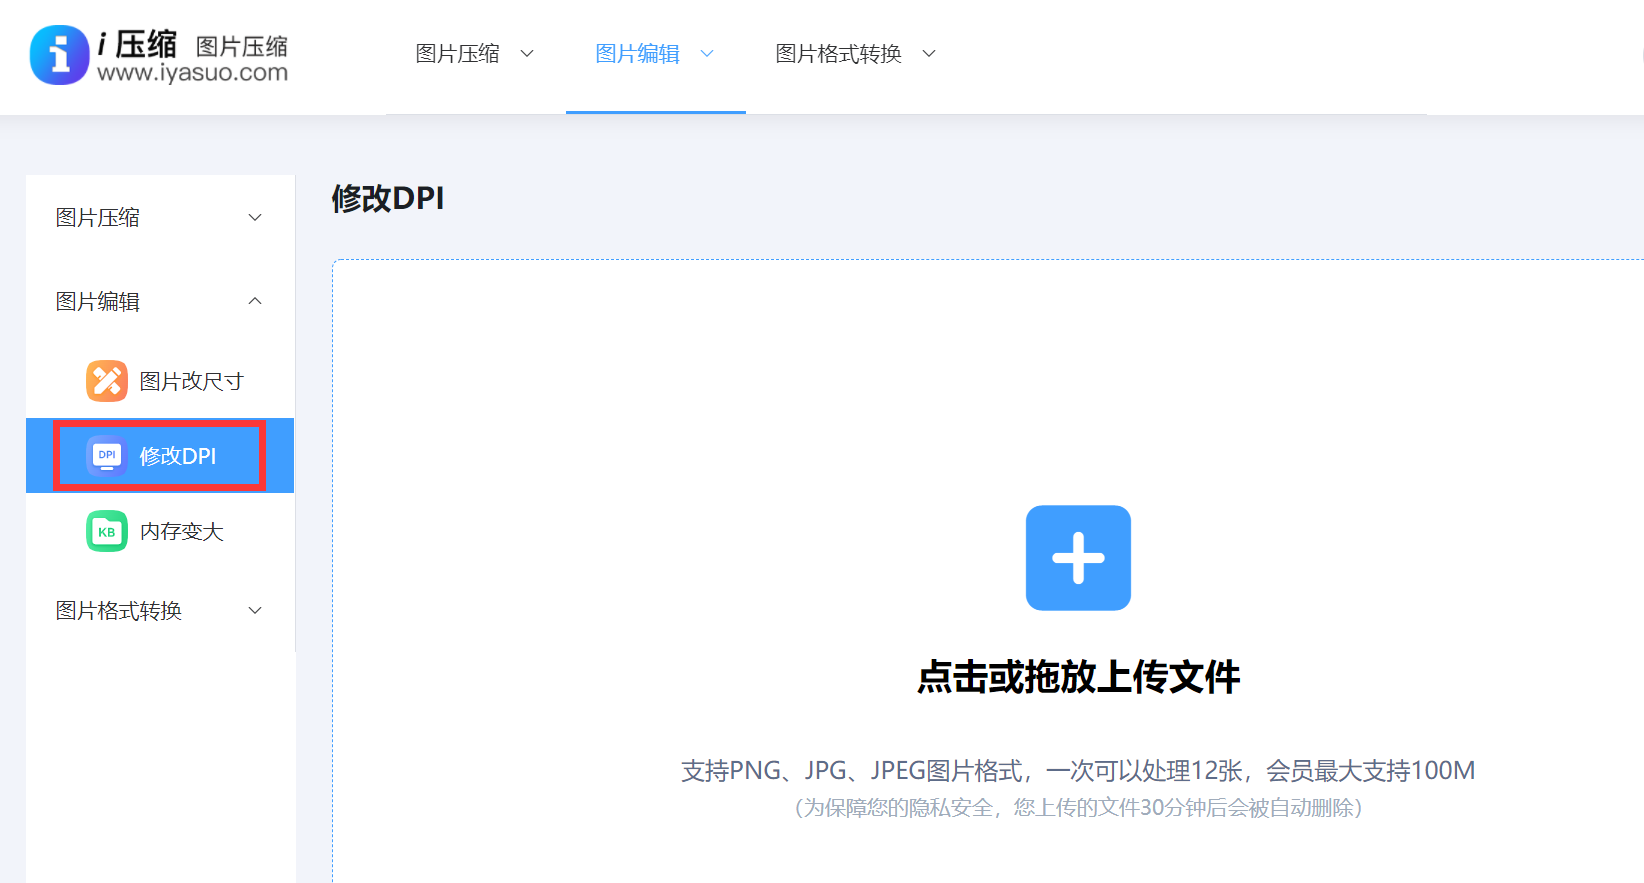Click the green KB 内存变大 icon
This screenshot has height=883, width=1644.
tap(107, 531)
